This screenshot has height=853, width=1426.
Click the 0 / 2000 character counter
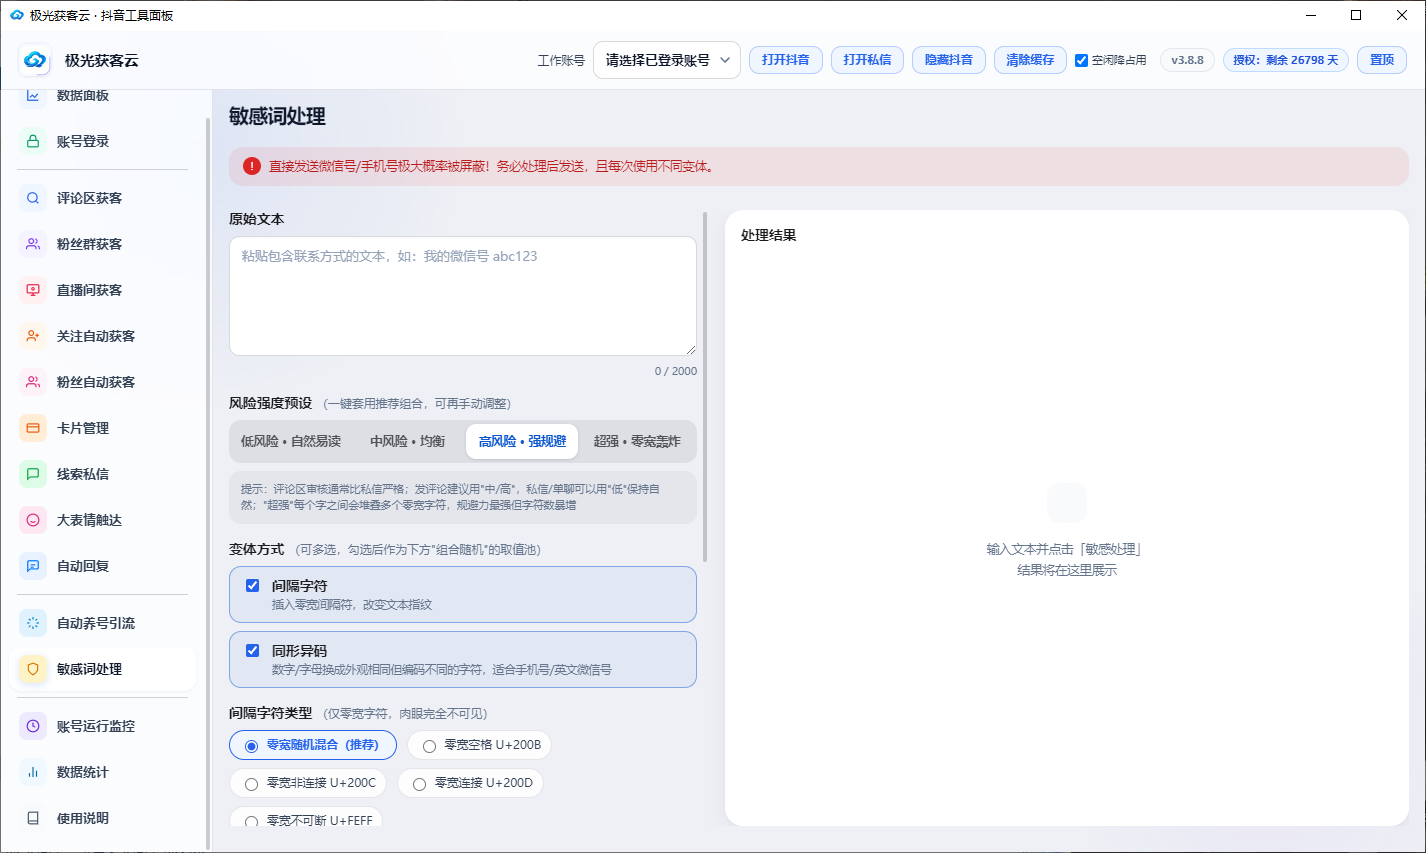point(676,371)
